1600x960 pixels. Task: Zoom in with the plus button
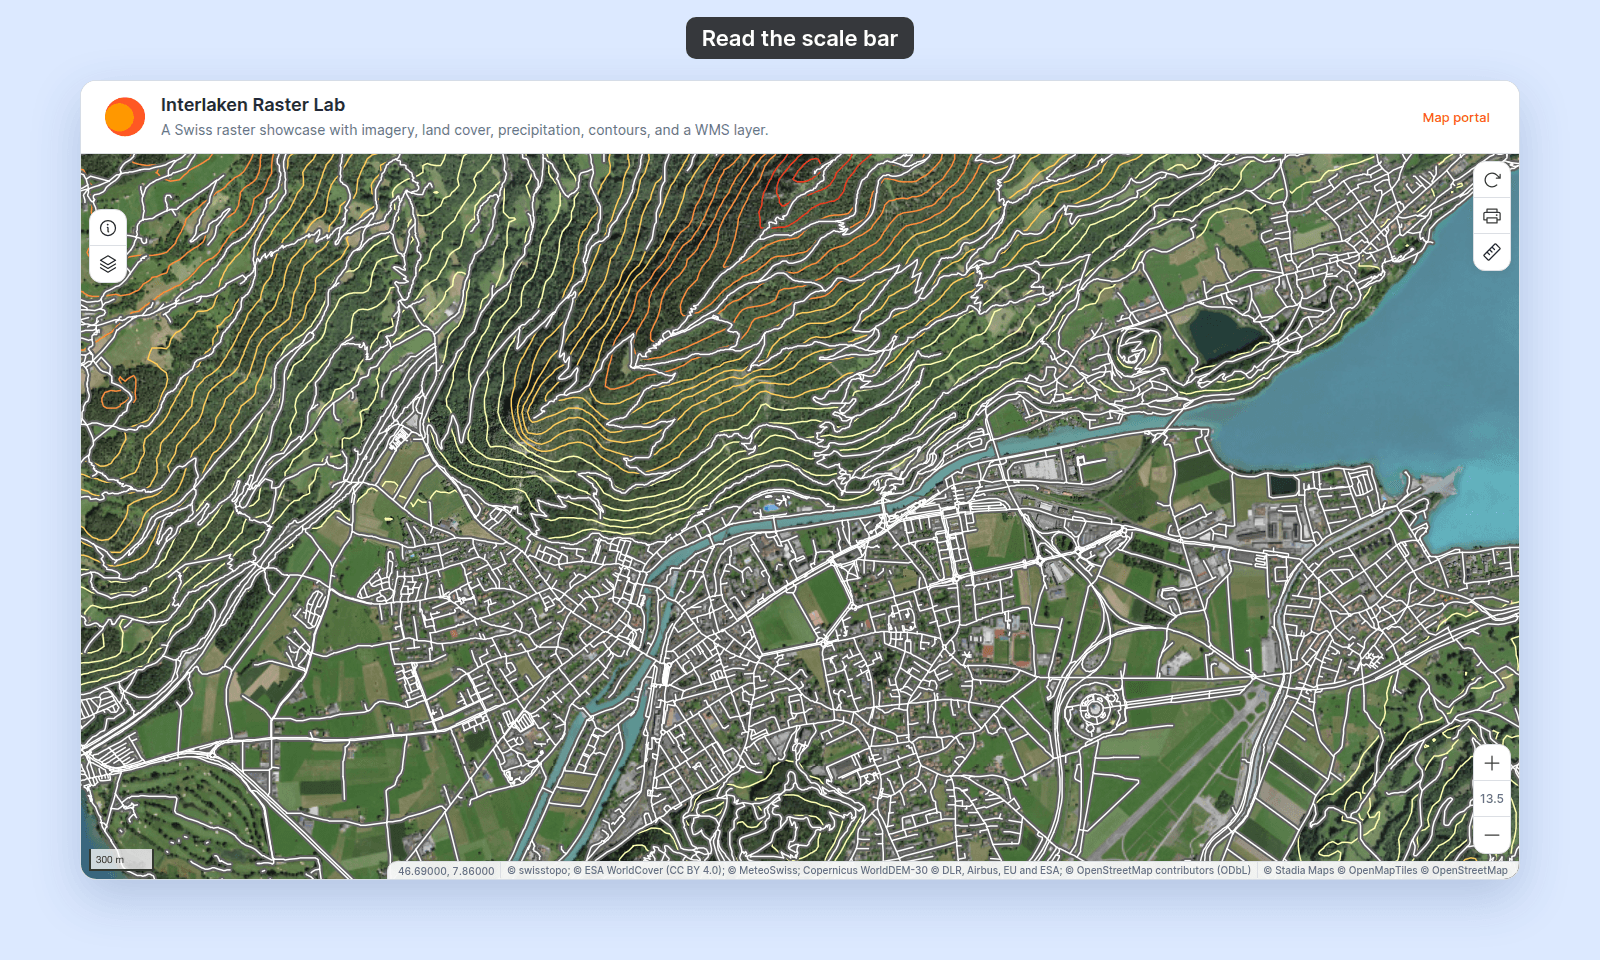[x=1492, y=763]
